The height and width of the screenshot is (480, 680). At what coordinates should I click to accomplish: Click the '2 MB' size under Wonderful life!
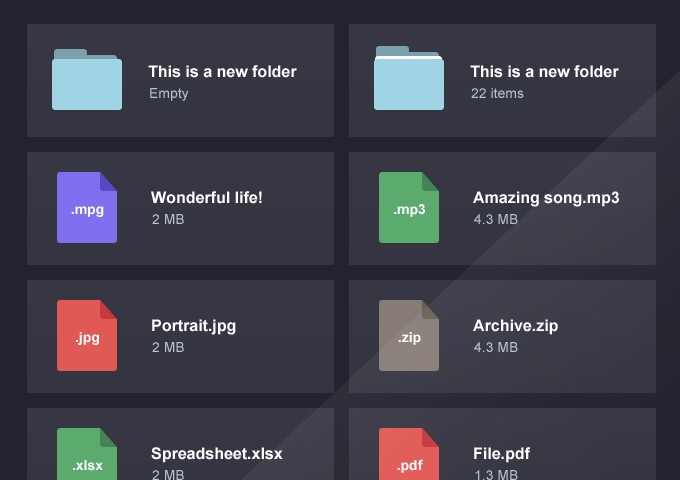[168, 219]
